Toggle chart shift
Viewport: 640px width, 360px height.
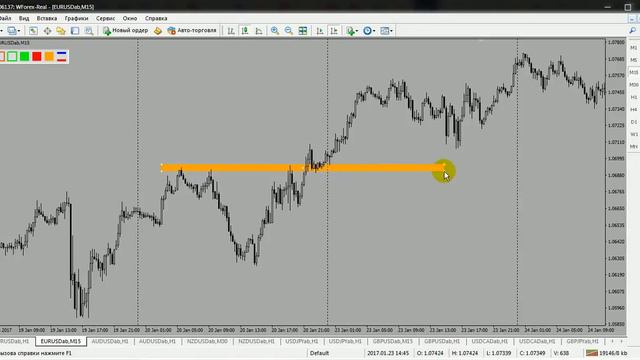pos(334,31)
